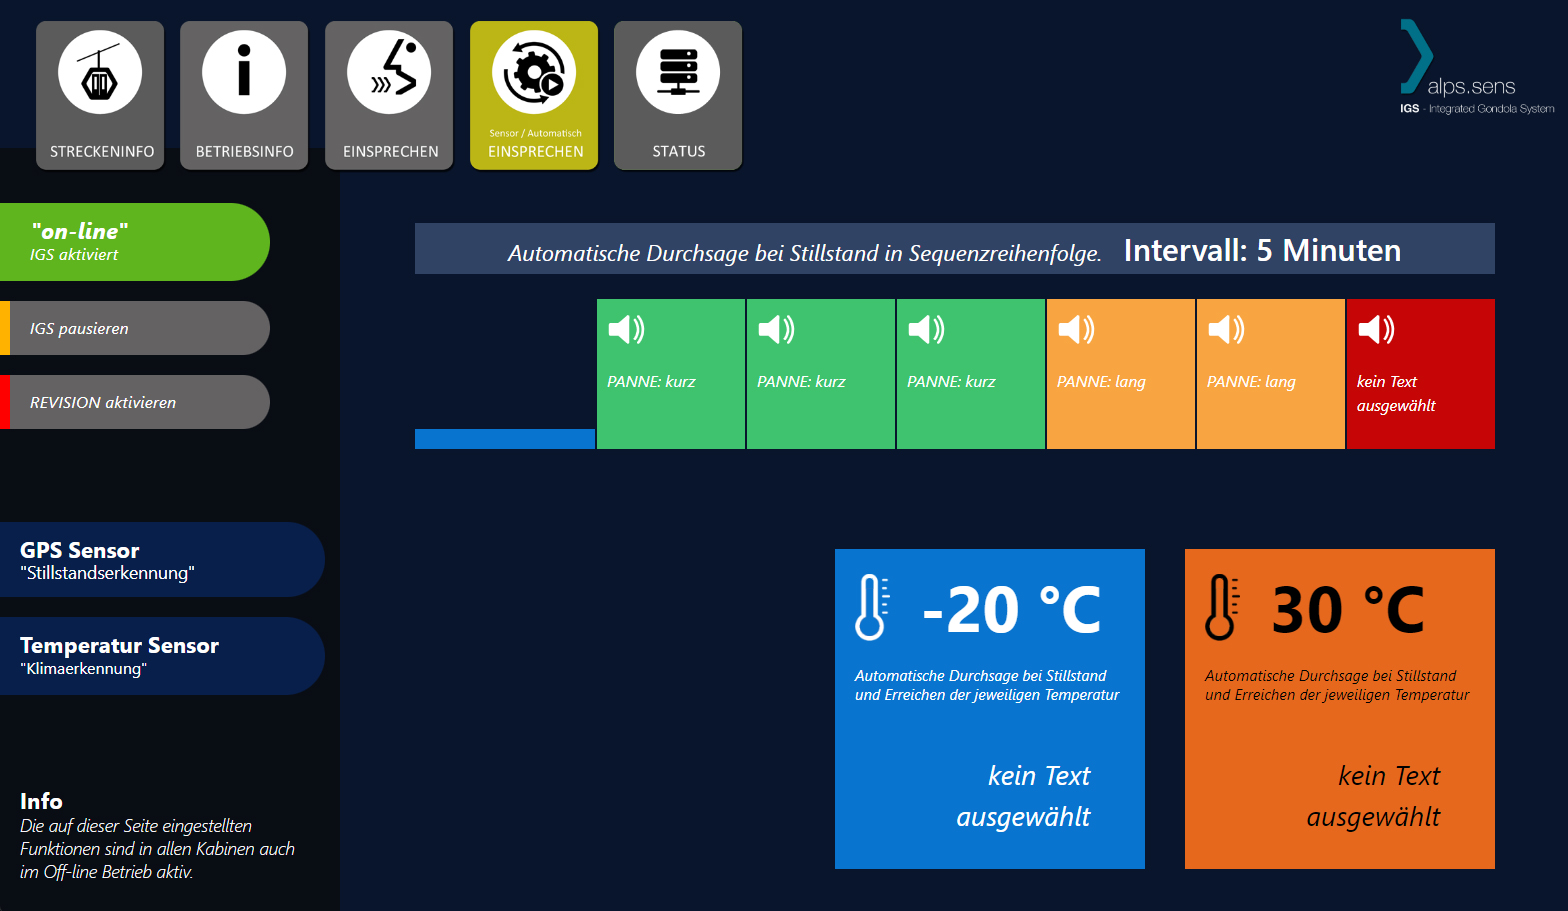The height and width of the screenshot is (911, 1568).
Task: Open the Streckeninfo gondola icon
Action: 100,73
